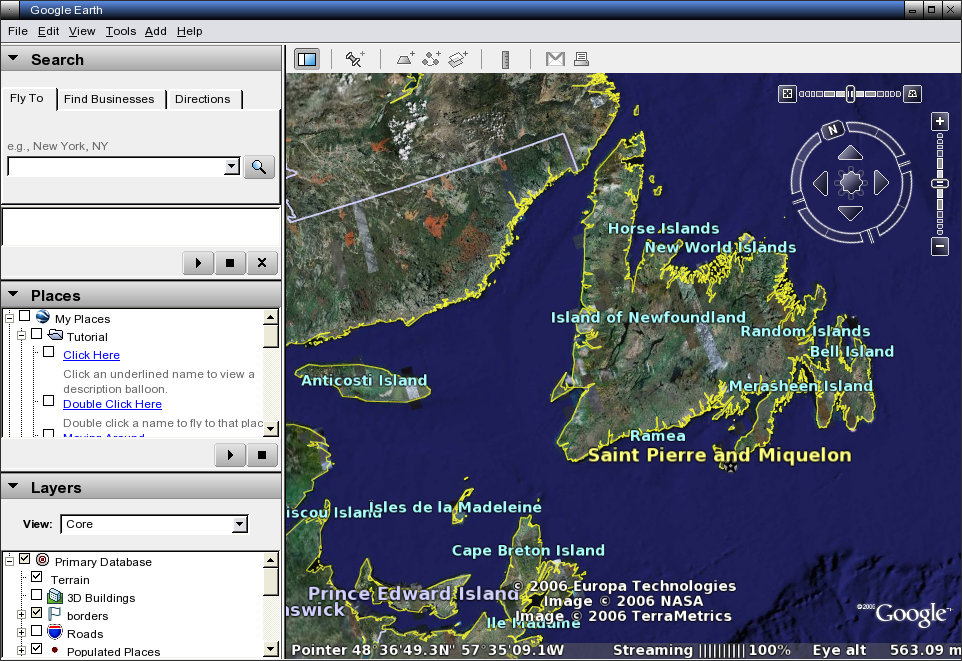
Task: Click the Primary Database target icon
Action: click(x=42, y=560)
